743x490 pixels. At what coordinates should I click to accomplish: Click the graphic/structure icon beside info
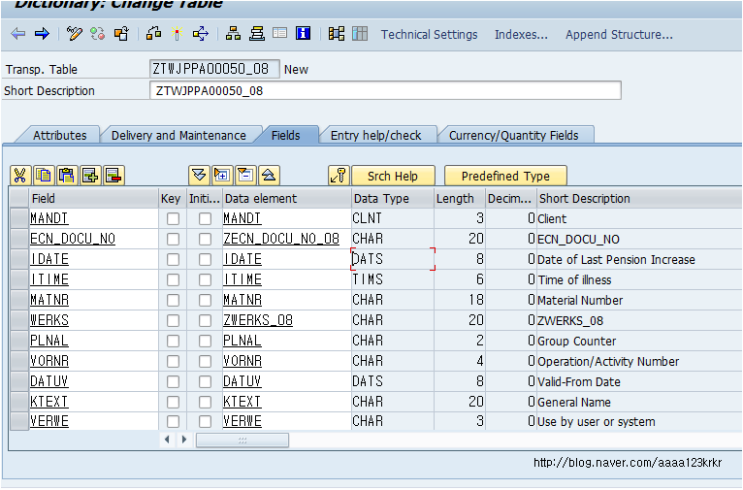[x=336, y=34]
